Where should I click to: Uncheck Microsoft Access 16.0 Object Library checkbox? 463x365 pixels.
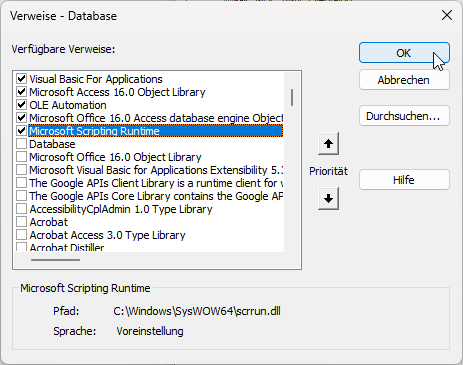tap(22, 92)
